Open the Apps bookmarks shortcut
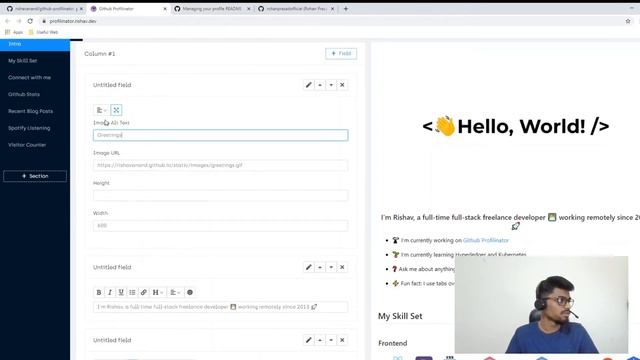The width and height of the screenshot is (640, 360). tap(14, 32)
